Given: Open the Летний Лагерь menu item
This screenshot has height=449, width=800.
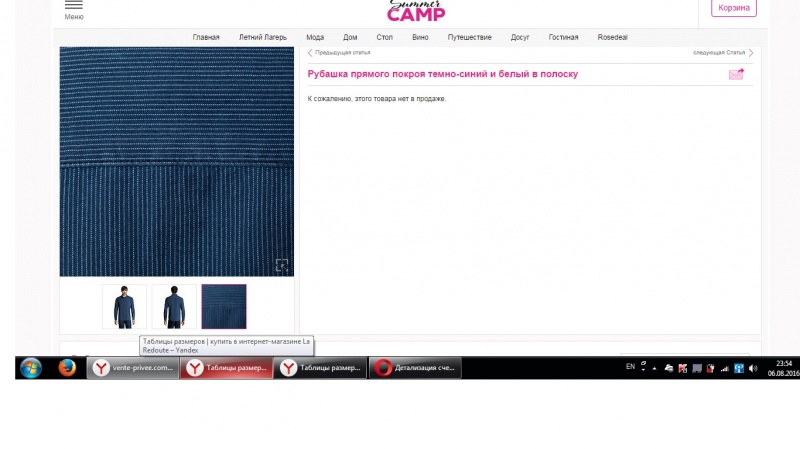Looking at the screenshot, I should pos(263,37).
